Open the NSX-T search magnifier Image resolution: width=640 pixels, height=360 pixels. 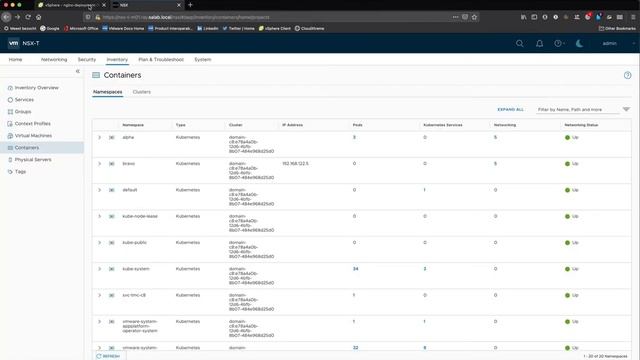point(519,43)
